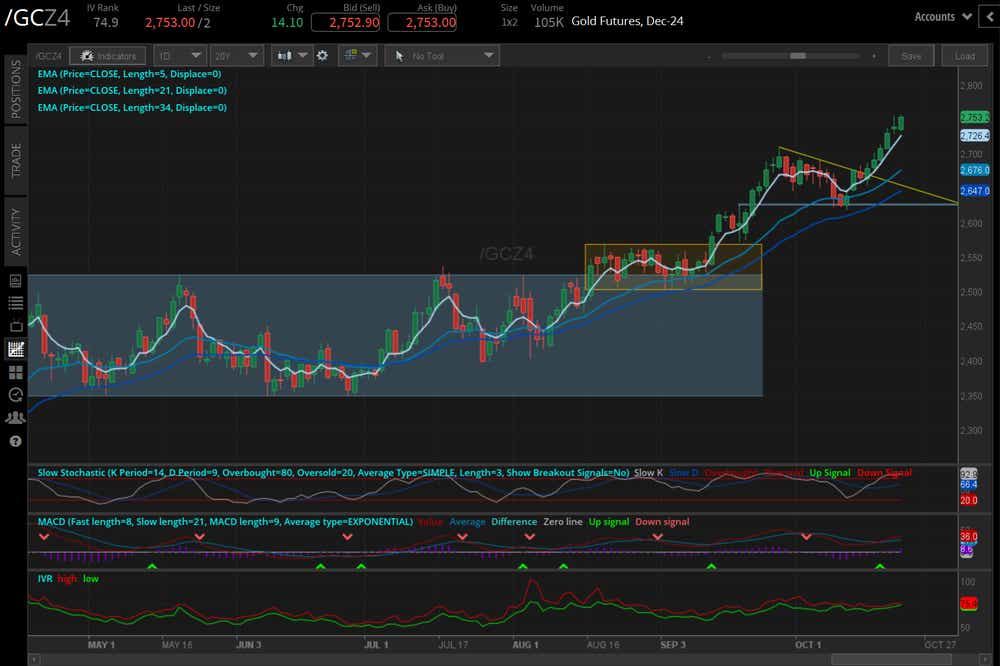
Task: Click the Slow Stochastic study label
Action: [x=333, y=473]
